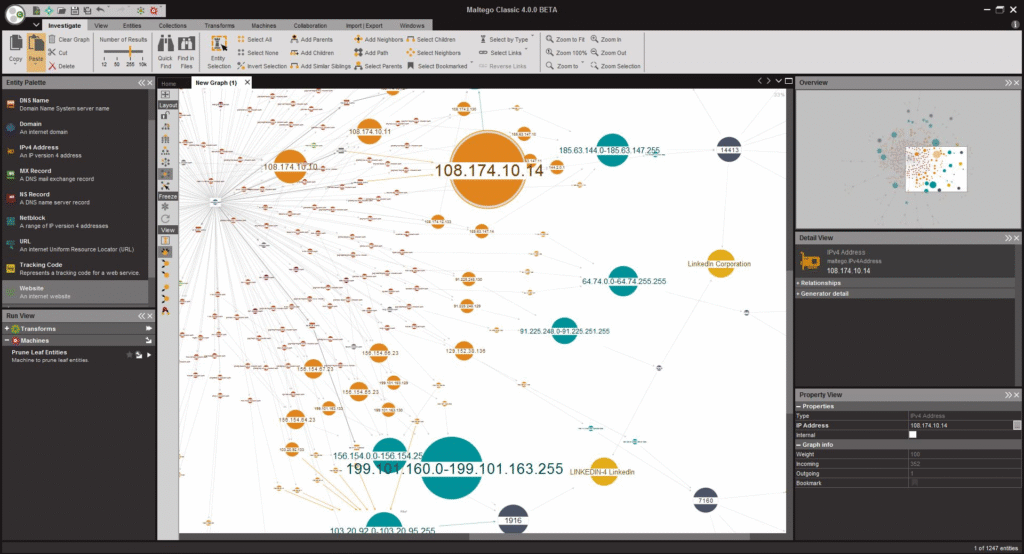This screenshot has width=1024, height=554.
Task: Click Clear Graph in the ribbon
Action: 69,39
